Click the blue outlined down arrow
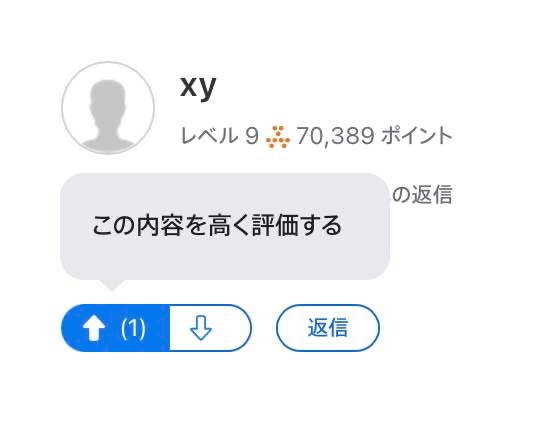 pos(201,328)
